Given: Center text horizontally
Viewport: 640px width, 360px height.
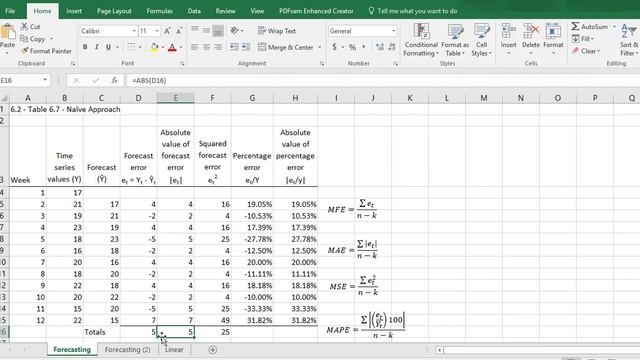Looking at the screenshot, I should [207, 47].
